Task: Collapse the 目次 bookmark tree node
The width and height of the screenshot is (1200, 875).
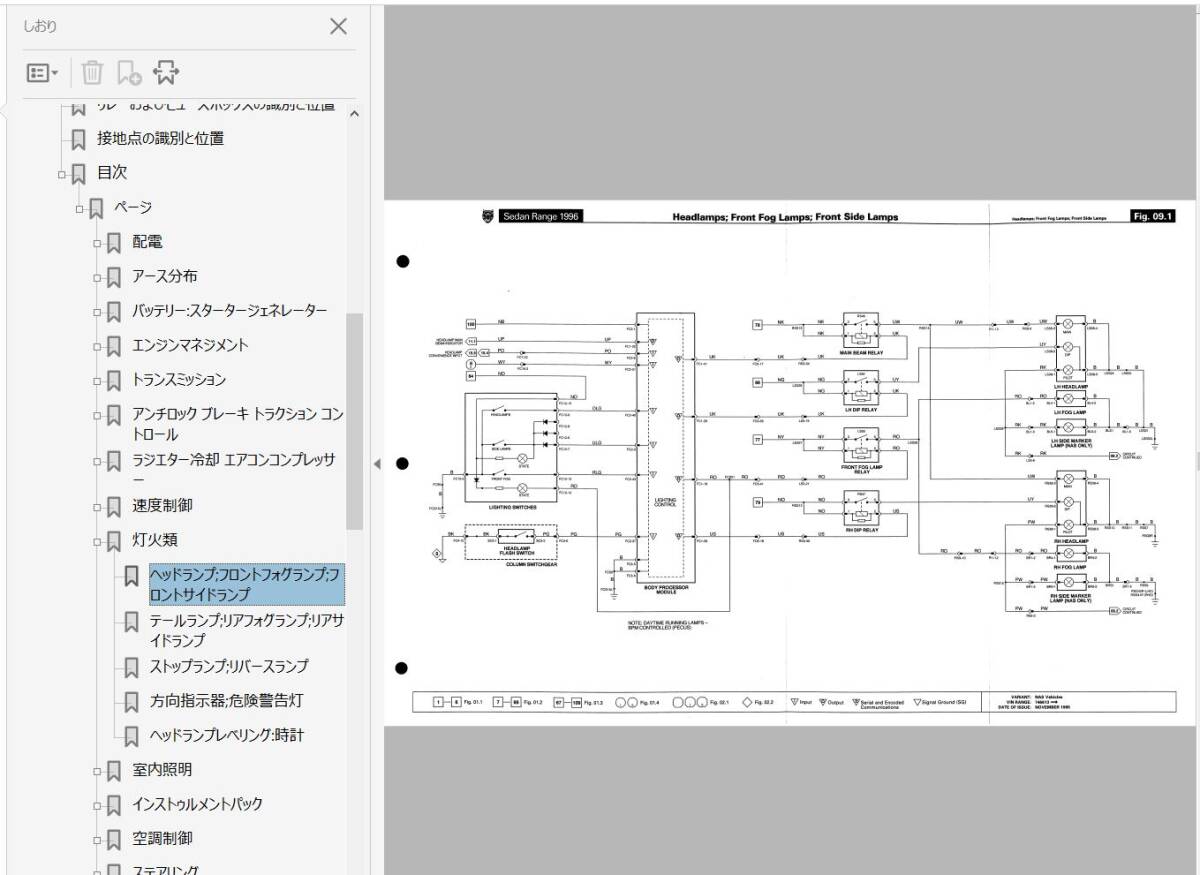Action: click(61, 174)
